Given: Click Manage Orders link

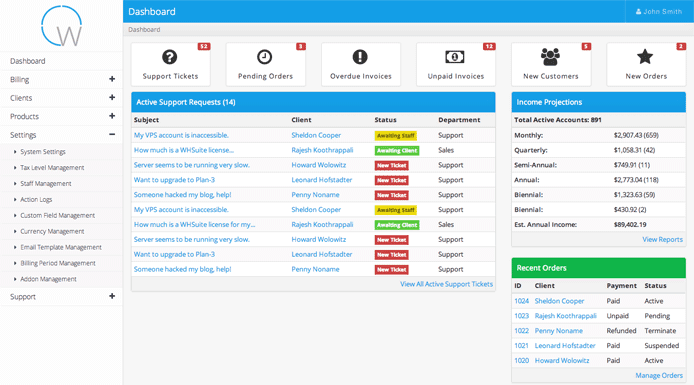Looking at the screenshot, I should (x=659, y=375).
